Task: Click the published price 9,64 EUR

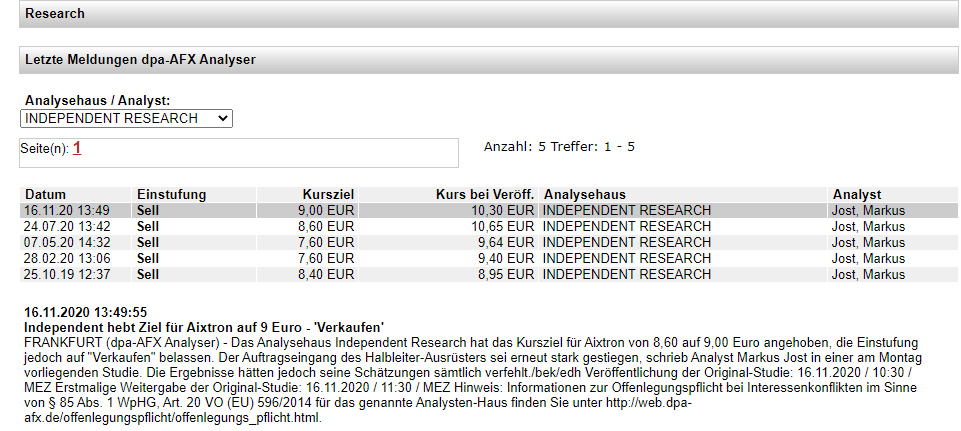Action: [x=506, y=242]
